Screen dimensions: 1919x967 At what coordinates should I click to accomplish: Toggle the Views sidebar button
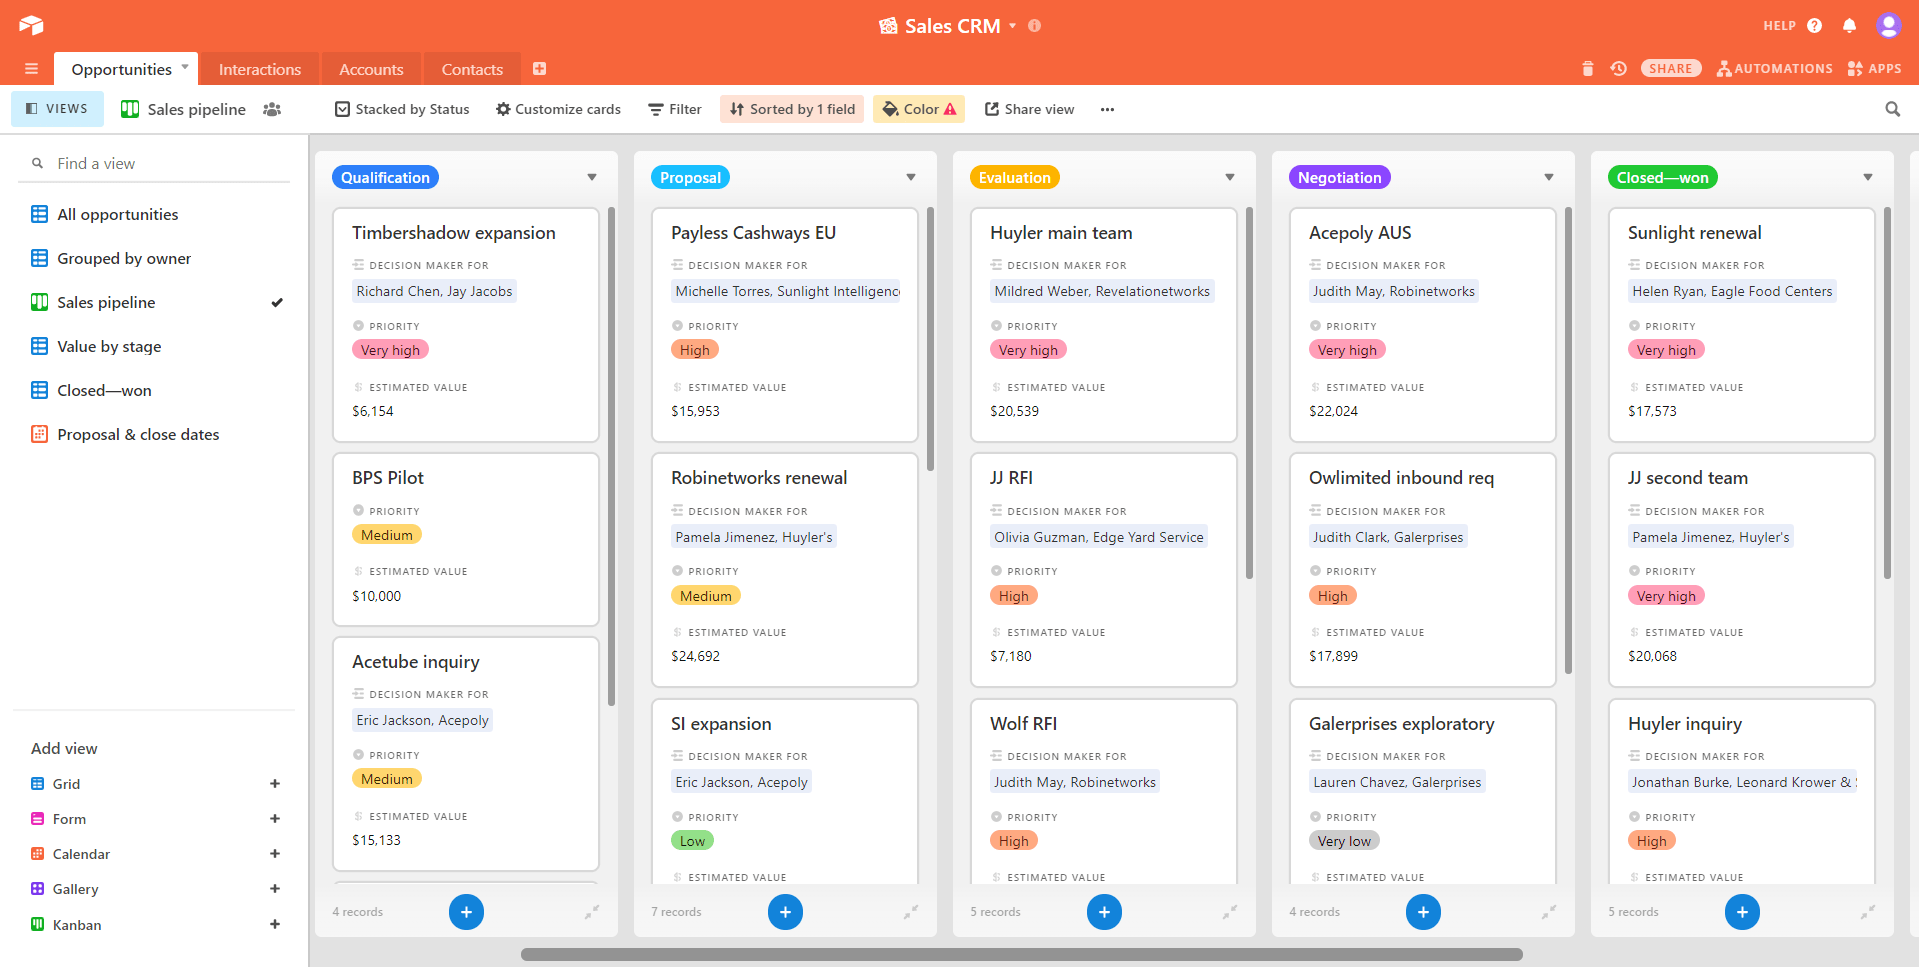point(57,109)
